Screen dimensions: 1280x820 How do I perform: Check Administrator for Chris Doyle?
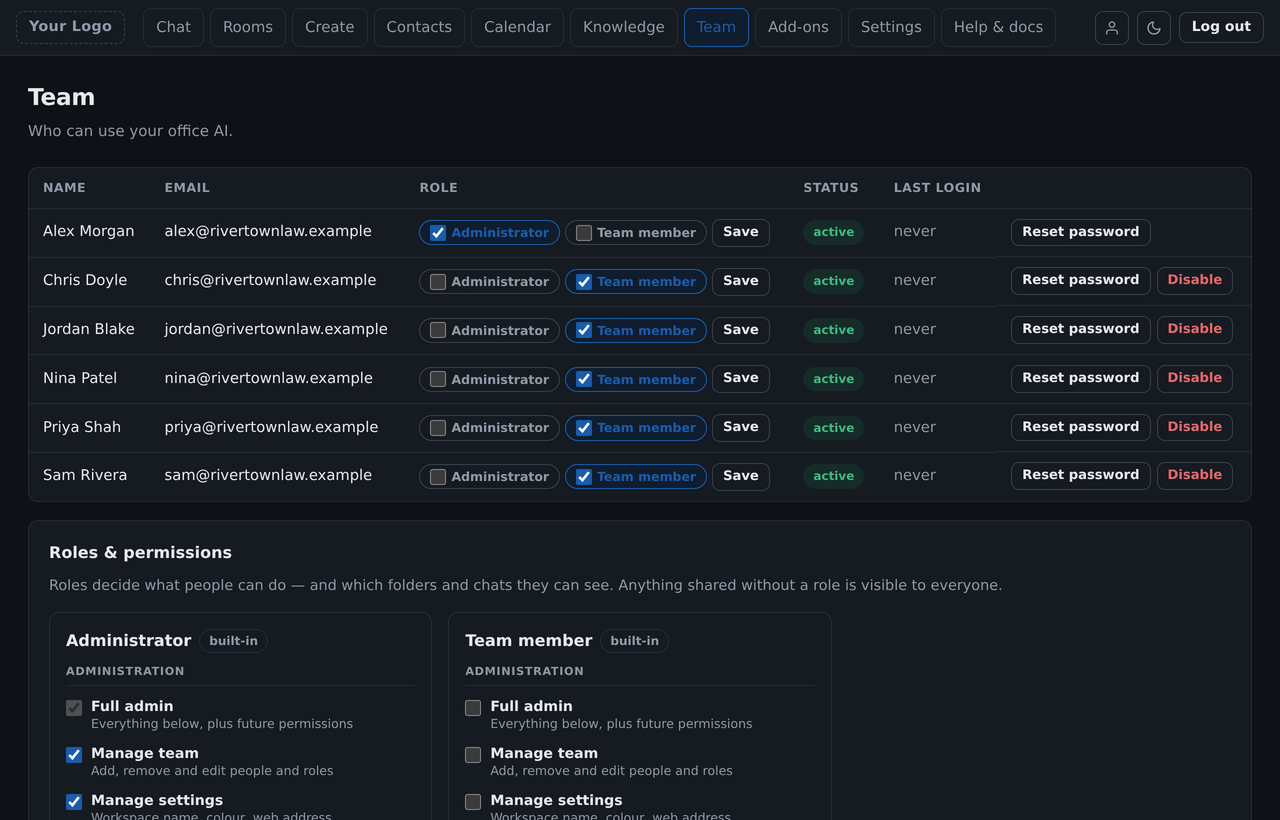tap(438, 282)
